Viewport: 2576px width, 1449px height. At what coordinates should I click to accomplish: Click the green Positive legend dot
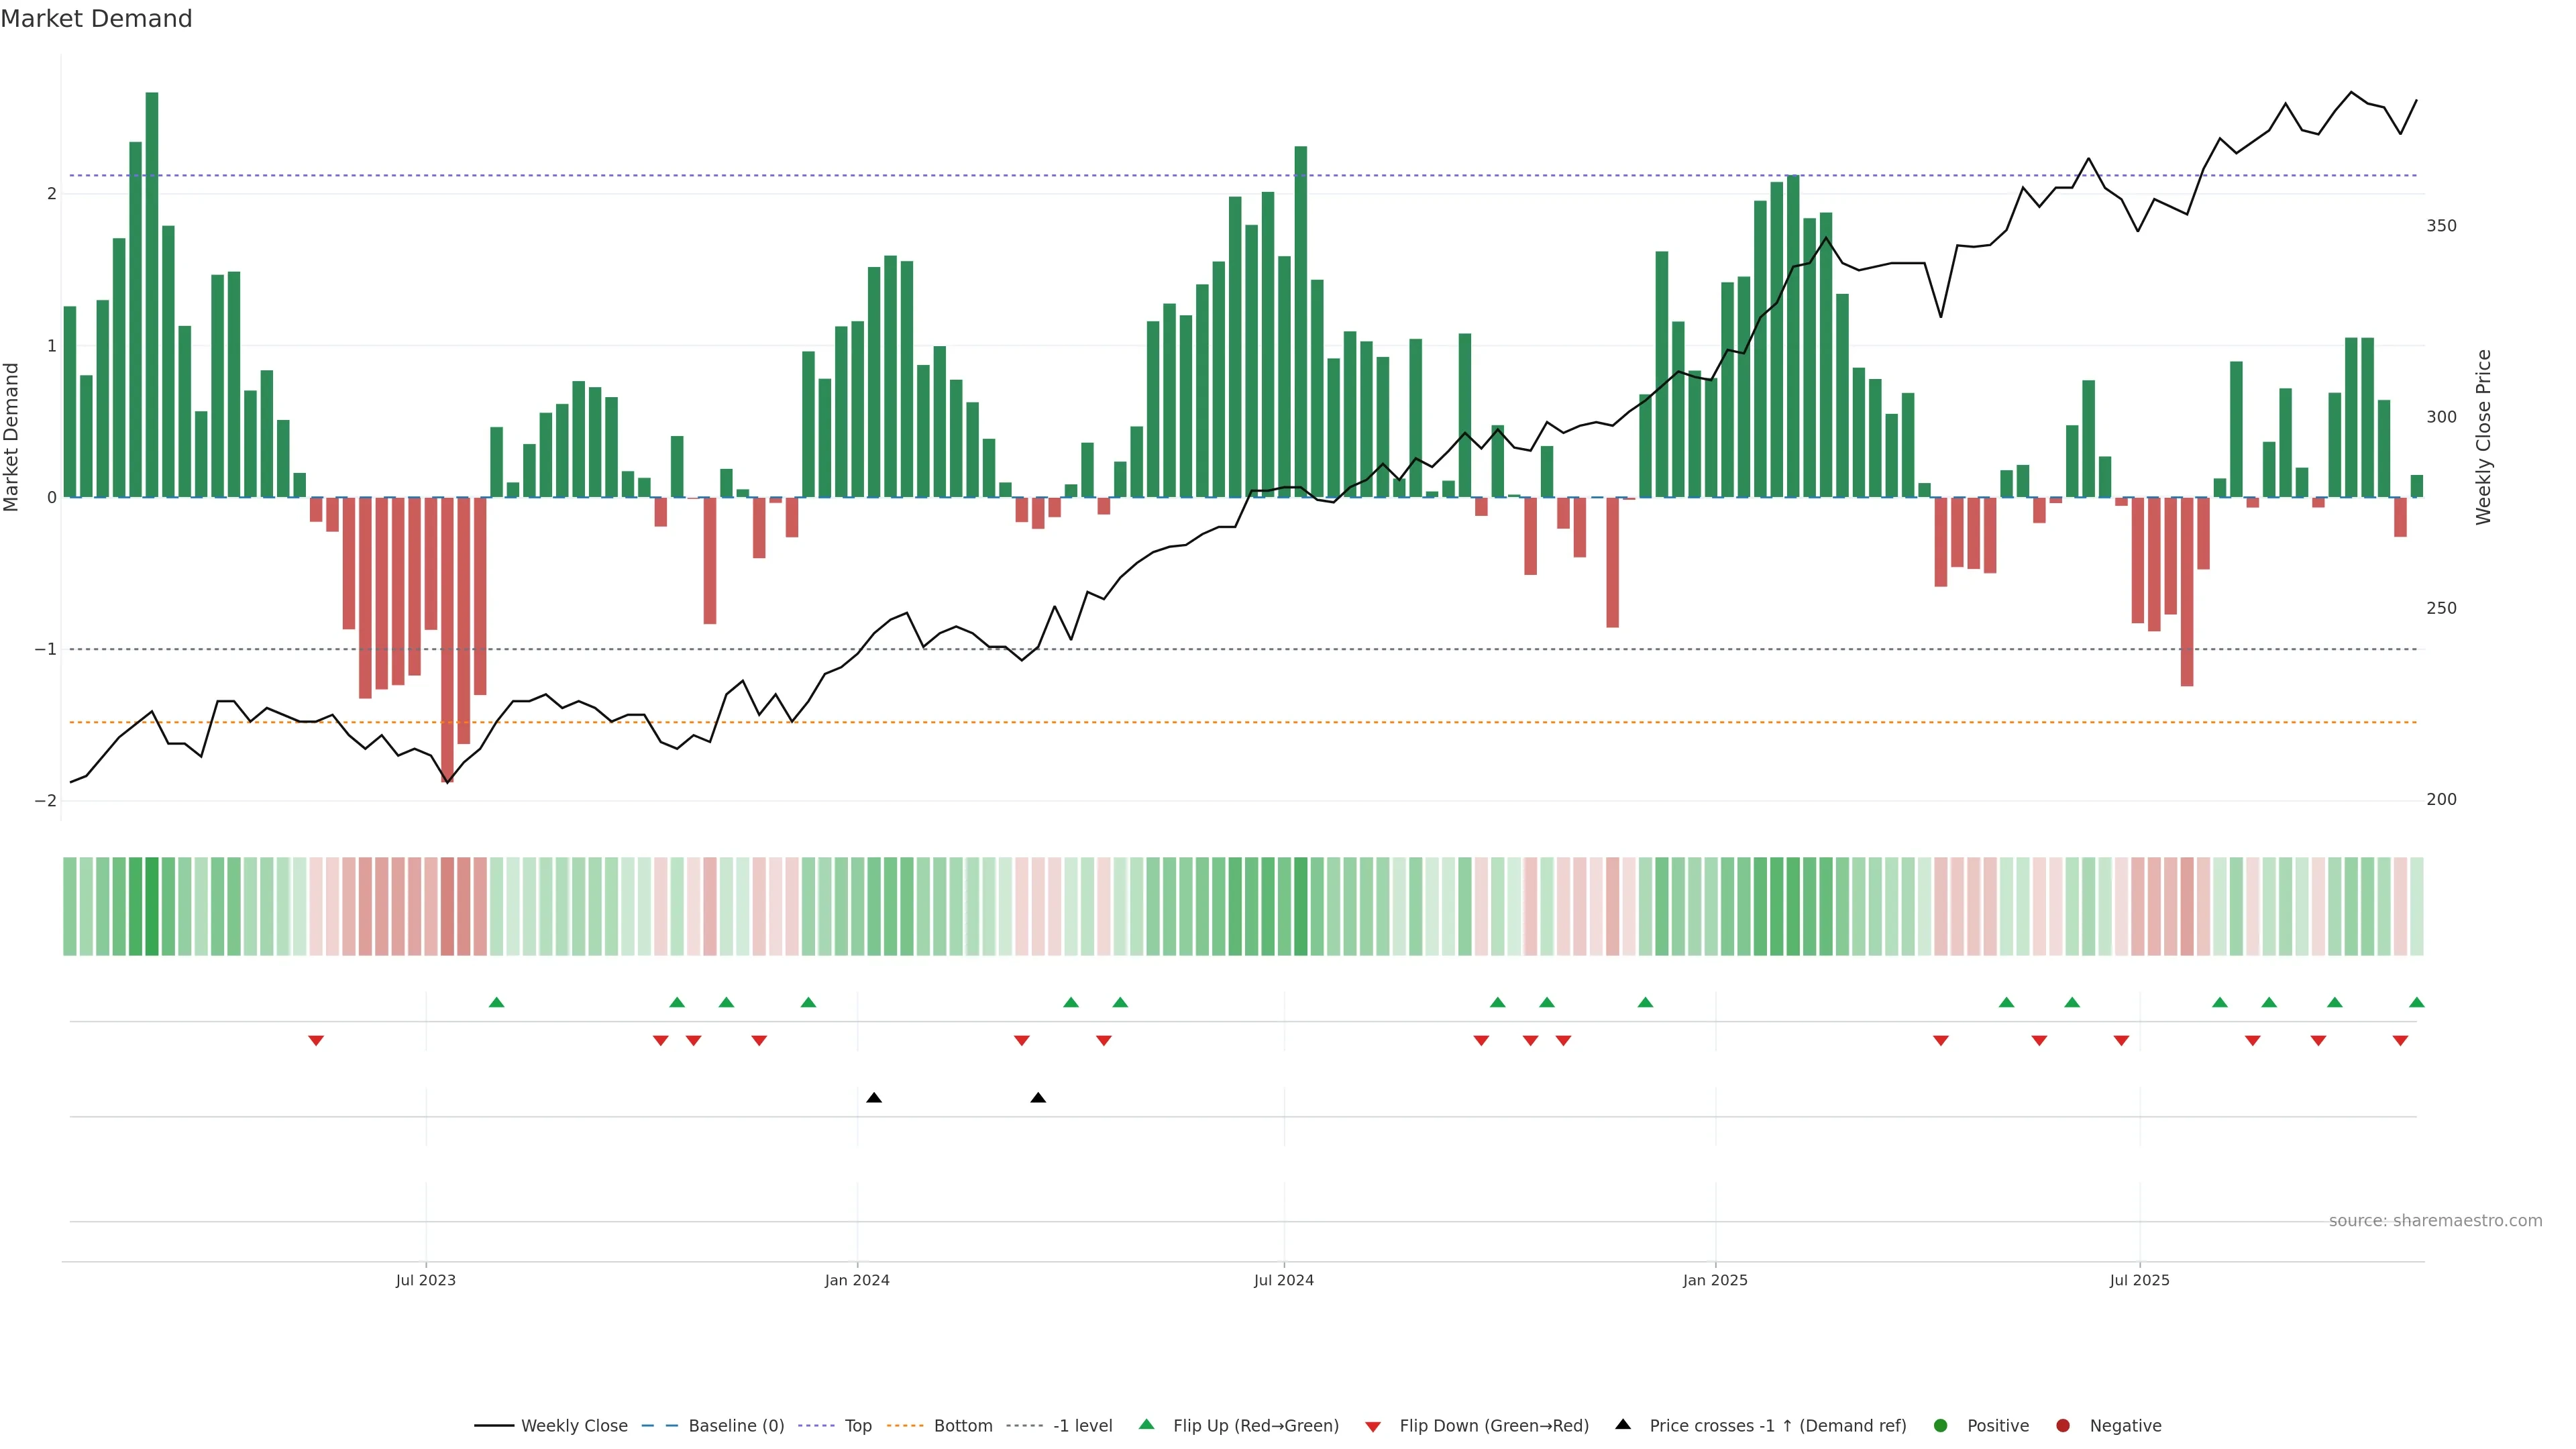(x=1941, y=1425)
